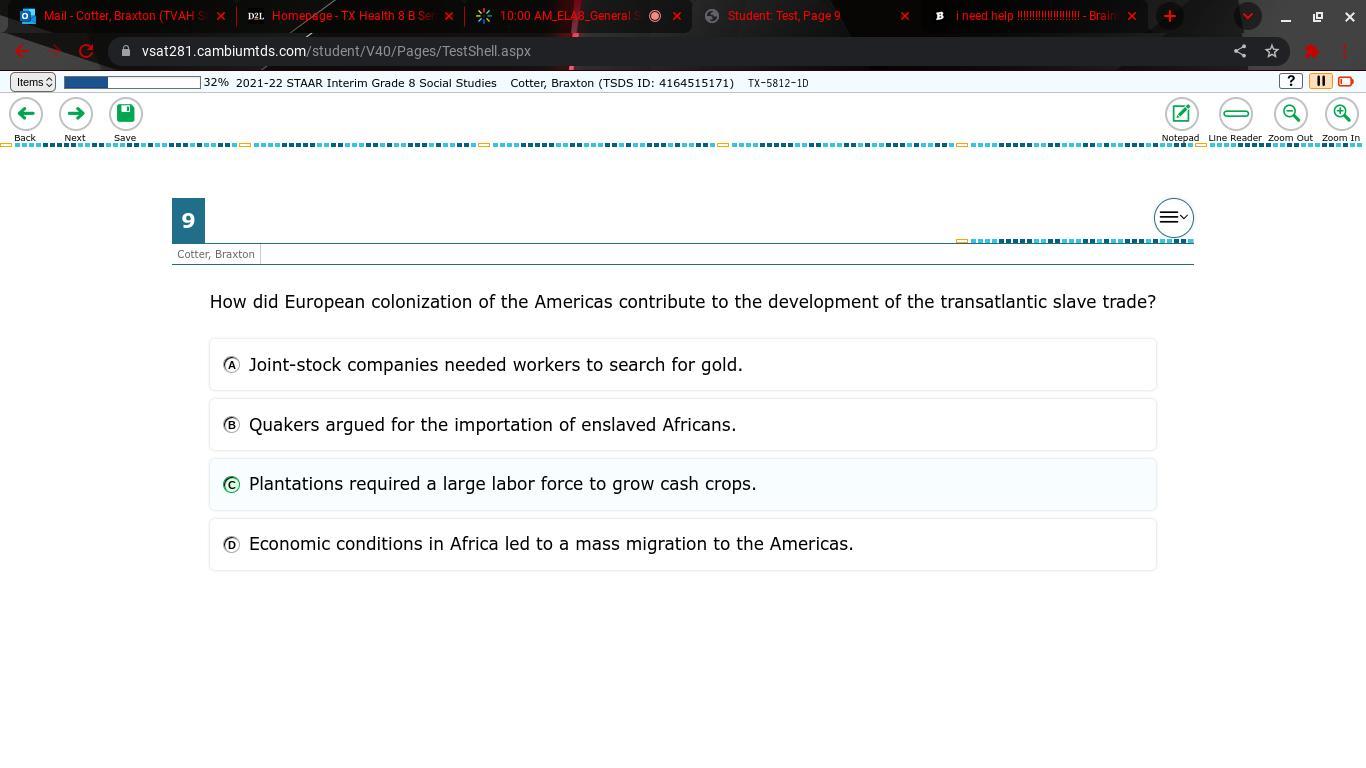Bookmark this page with the star
Image resolution: width=1366 pixels, height=768 pixels.
click(1272, 51)
